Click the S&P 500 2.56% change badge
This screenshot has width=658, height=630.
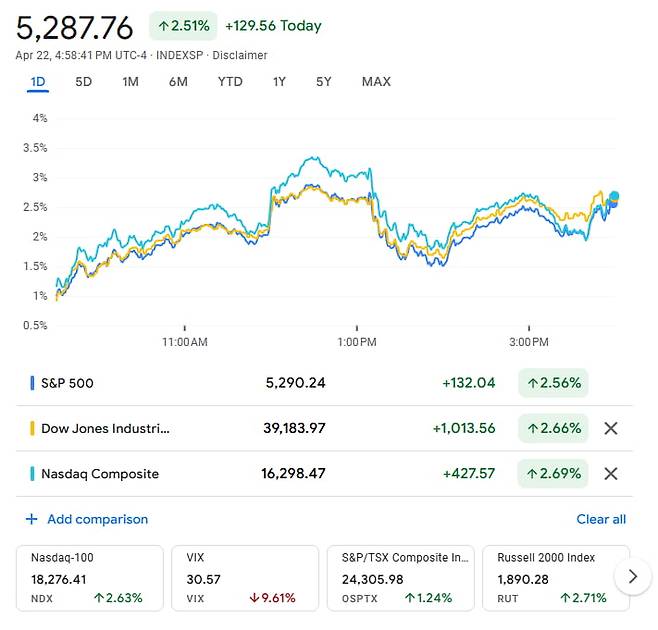553,382
